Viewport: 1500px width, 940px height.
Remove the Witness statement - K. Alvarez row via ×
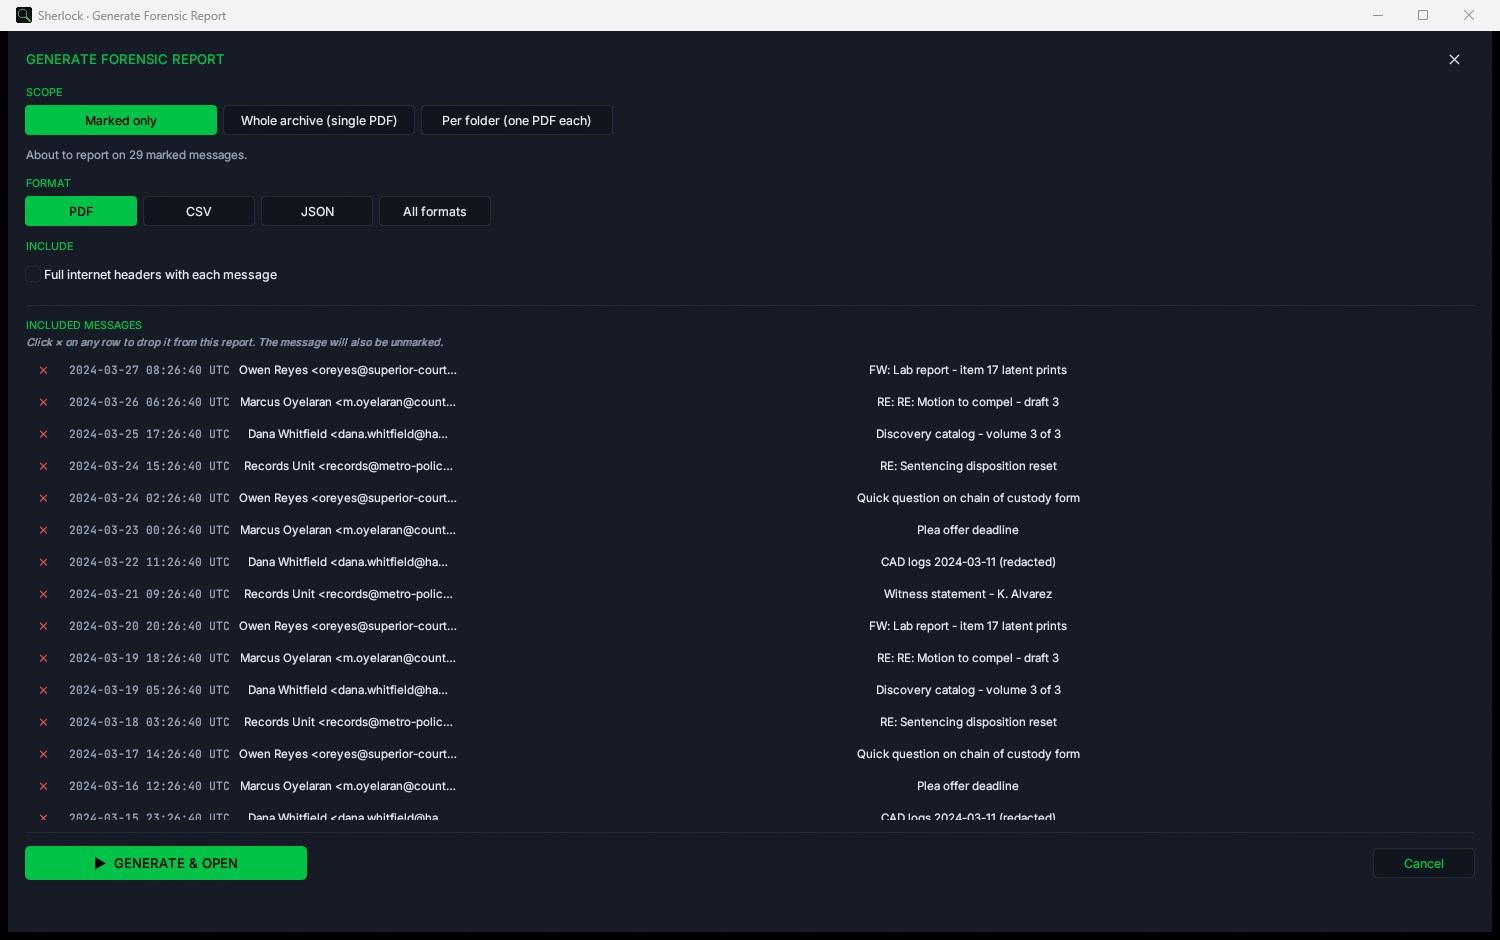coord(43,594)
